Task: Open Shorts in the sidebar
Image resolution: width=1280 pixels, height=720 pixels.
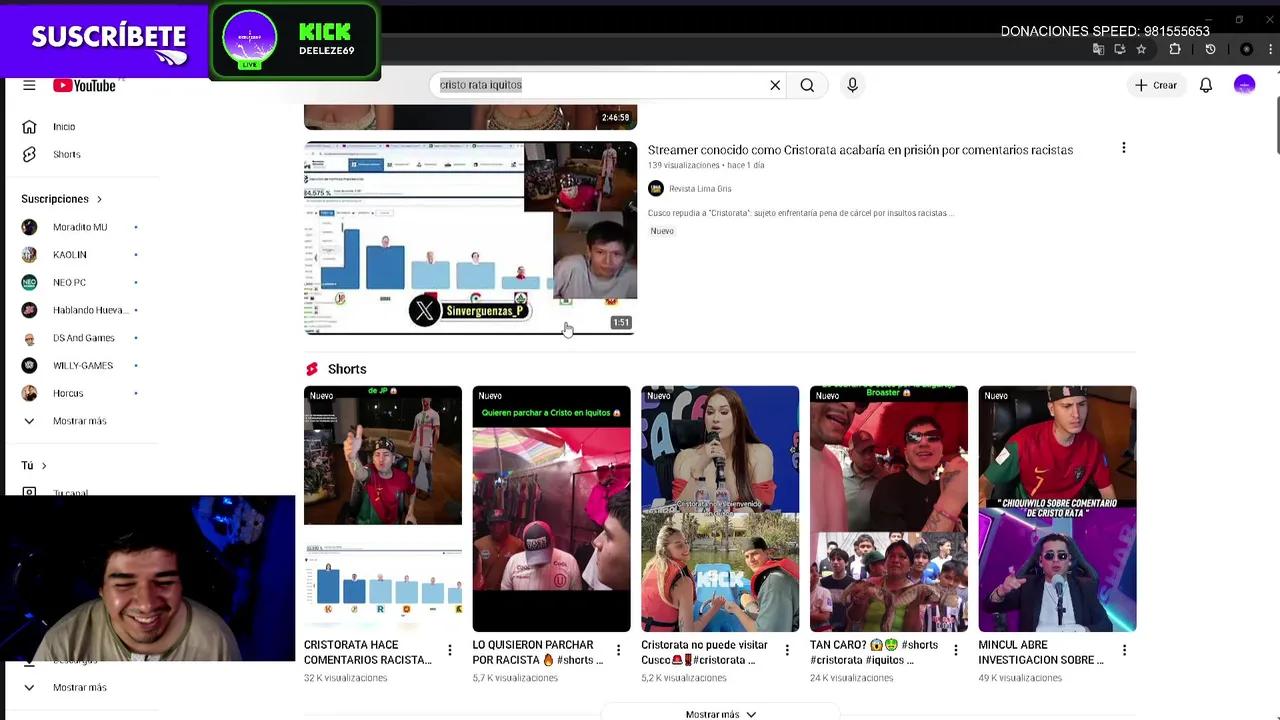Action: pos(66,154)
